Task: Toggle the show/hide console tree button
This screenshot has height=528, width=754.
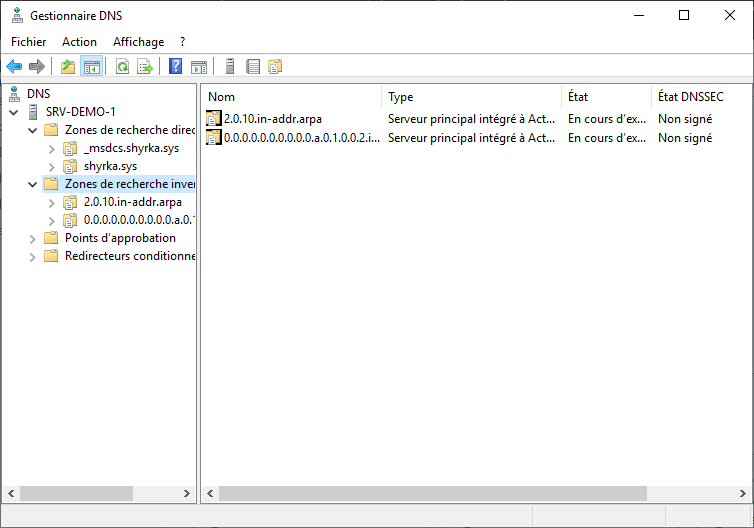Action: [x=91, y=67]
